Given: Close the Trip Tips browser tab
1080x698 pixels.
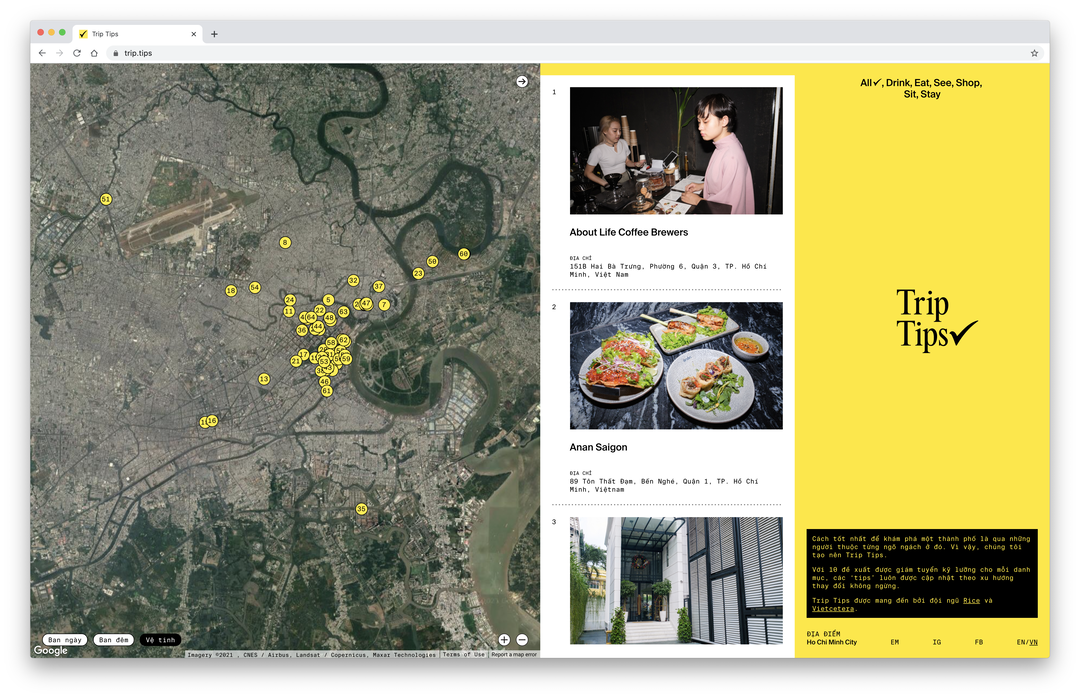Looking at the screenshot, I should 194,34.
